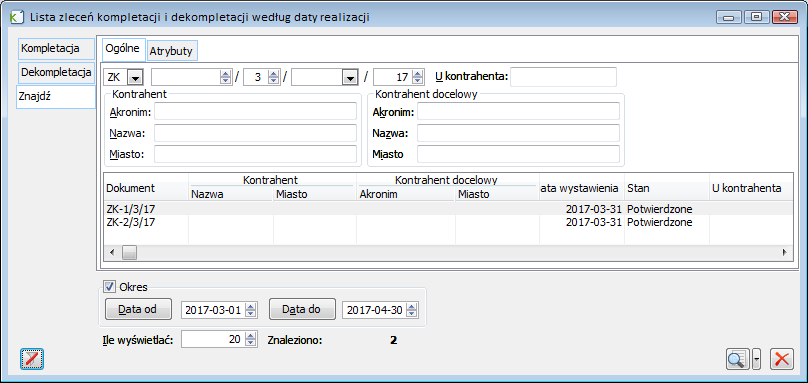Open the Ogólne tab
Image resolution: width=808 pixels, height=383 pixels.
coord(123,49)
